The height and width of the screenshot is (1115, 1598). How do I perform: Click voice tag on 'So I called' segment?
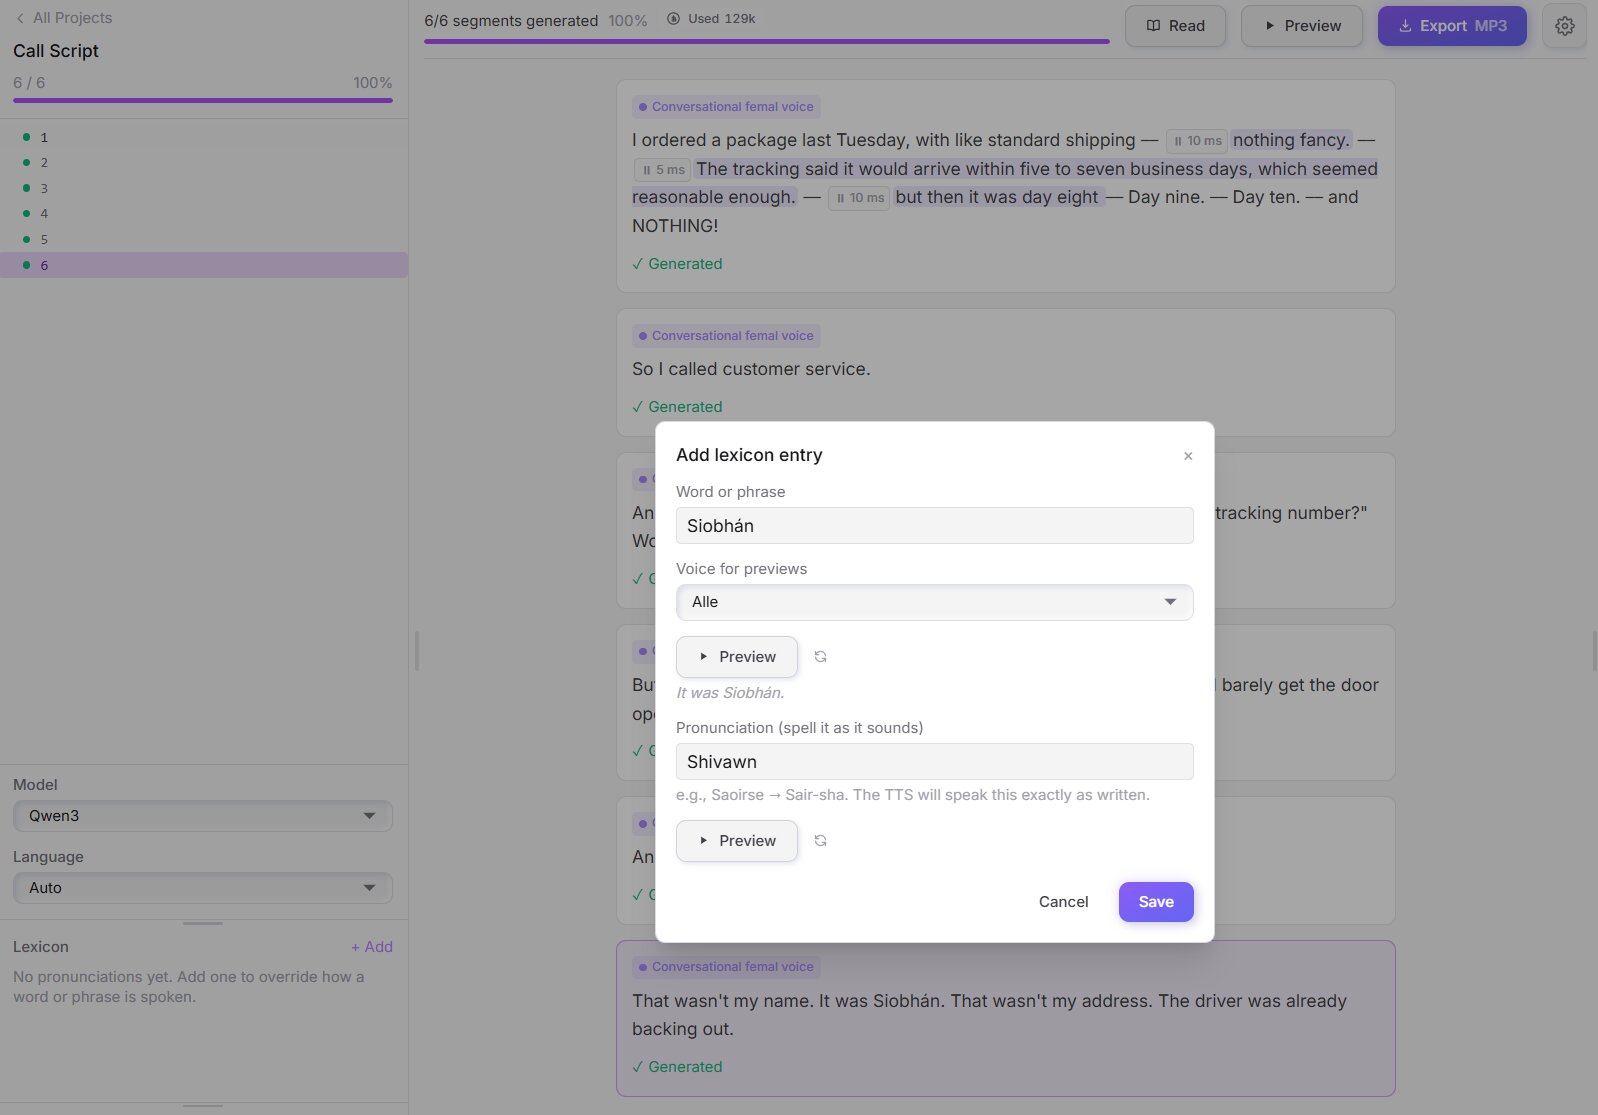coord(726,336)
